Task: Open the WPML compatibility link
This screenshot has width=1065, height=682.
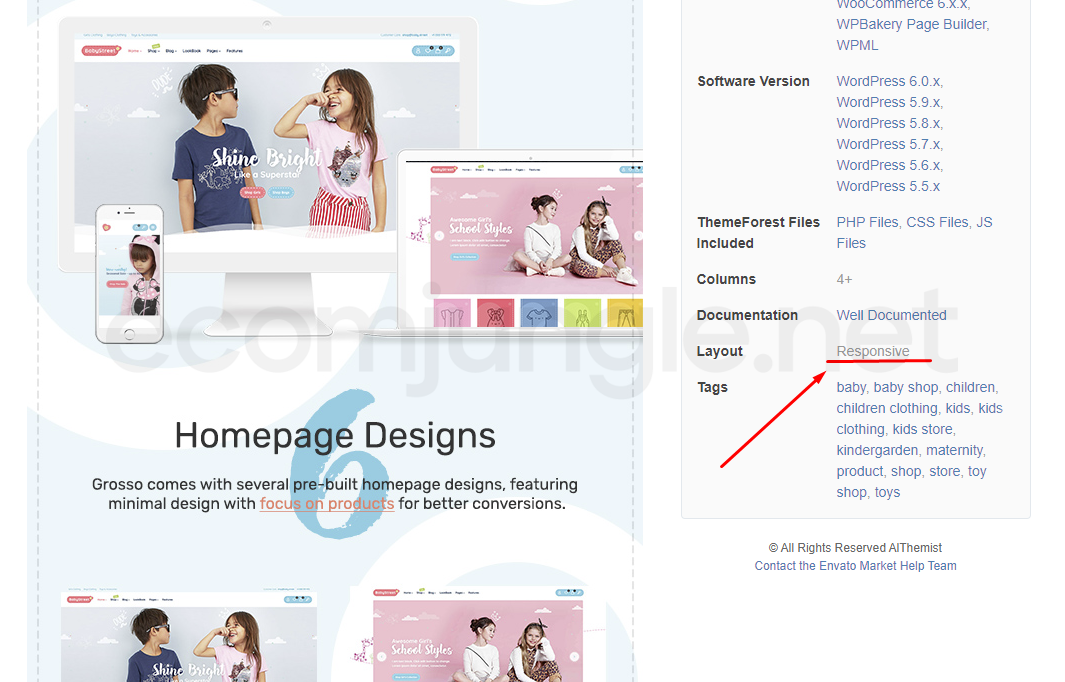Action: (x=857, y=45)
